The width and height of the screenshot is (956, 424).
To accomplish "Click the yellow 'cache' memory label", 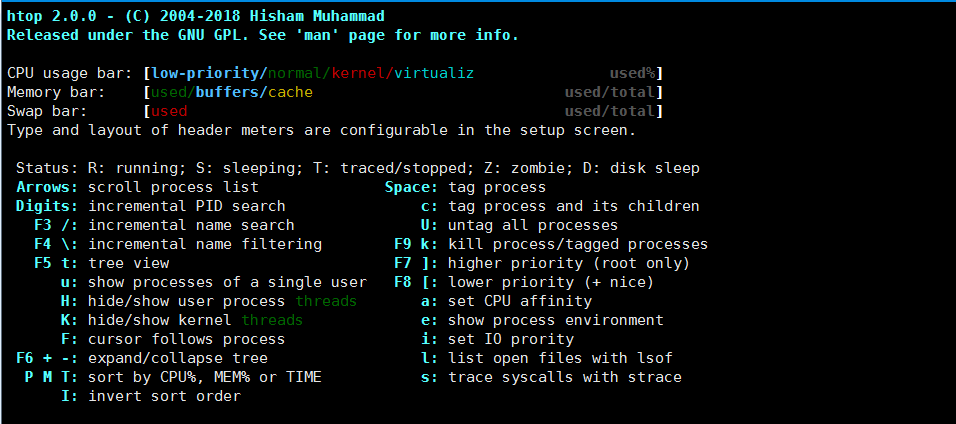I will click(x=290, y=93).
